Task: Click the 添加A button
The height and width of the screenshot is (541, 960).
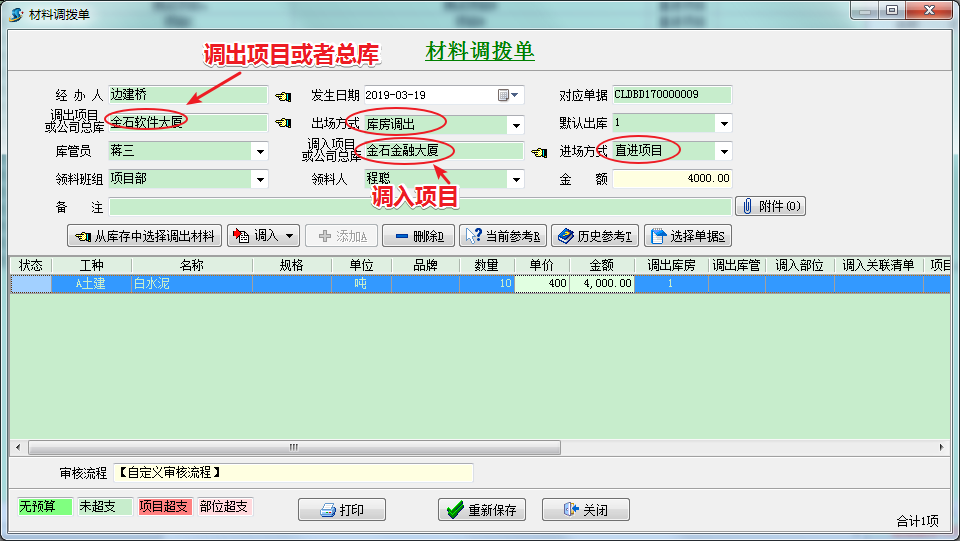Action: [x=342, y=236]
